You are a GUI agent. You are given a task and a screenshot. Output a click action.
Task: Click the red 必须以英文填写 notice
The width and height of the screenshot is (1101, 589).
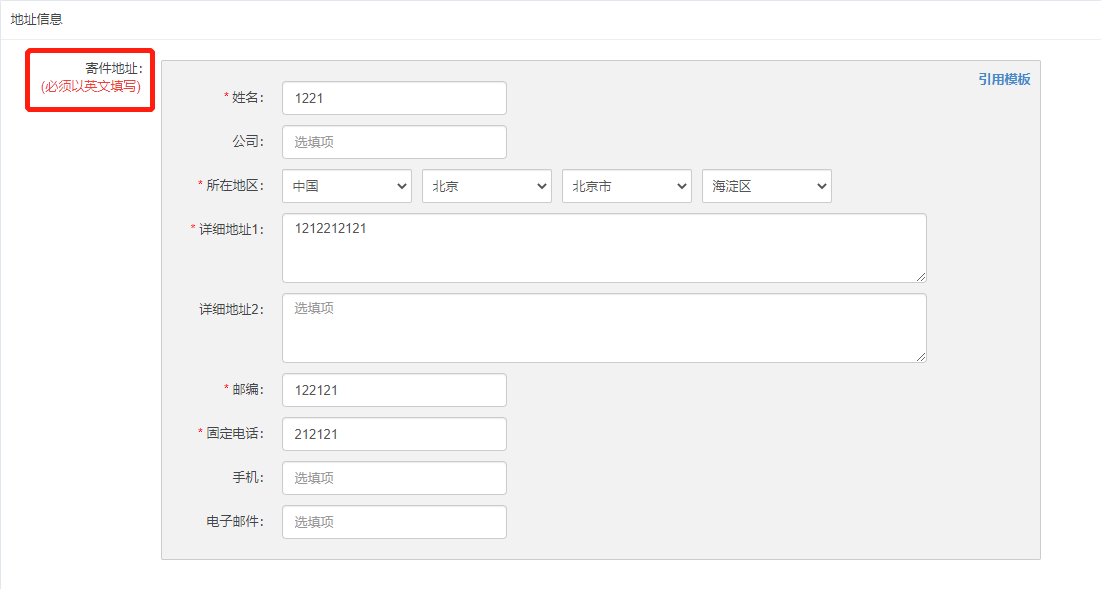point(91,86)
